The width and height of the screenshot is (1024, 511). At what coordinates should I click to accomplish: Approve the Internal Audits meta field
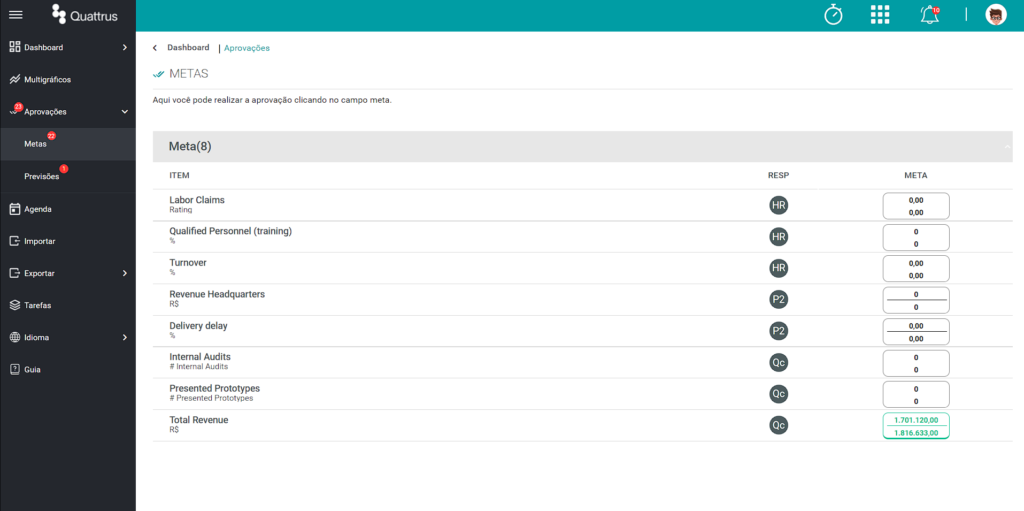(x=916, y=363)
